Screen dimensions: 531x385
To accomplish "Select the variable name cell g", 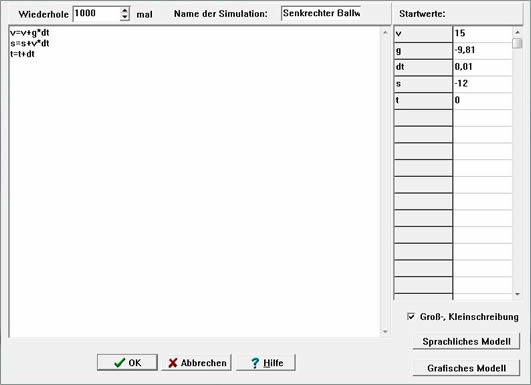I will 423,50.
